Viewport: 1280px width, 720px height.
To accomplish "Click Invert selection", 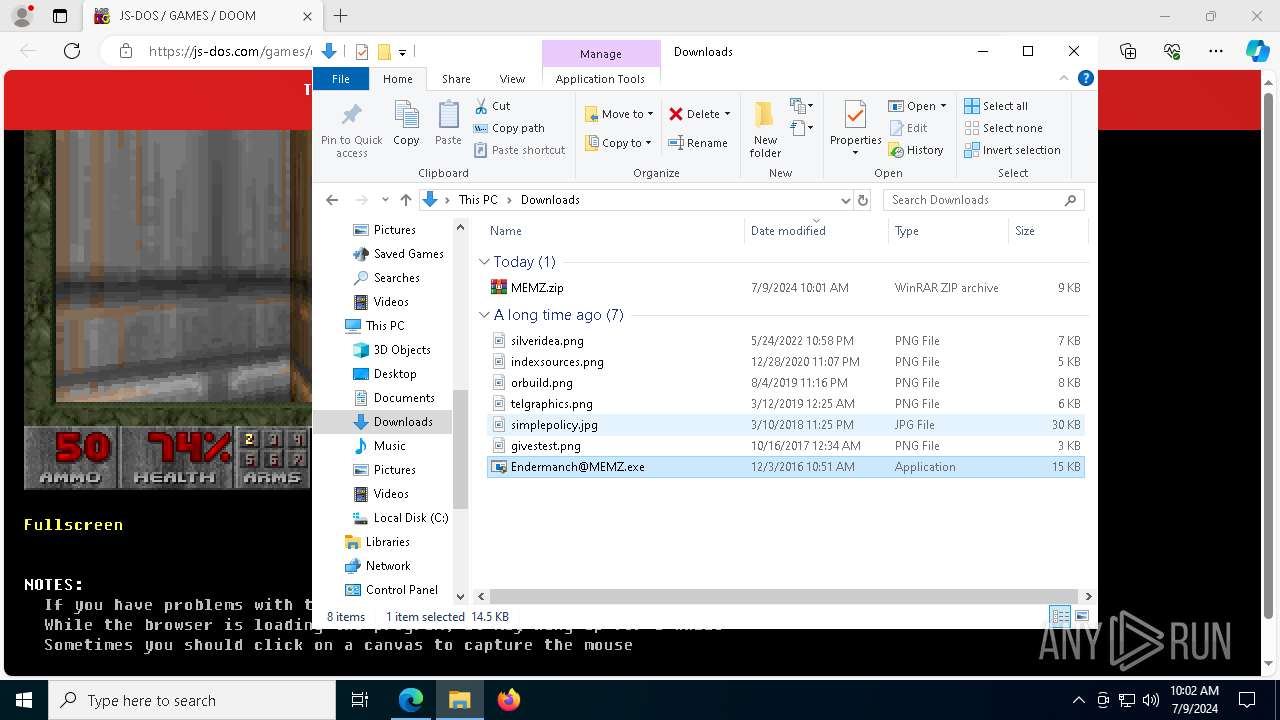I will [1012, 150].
